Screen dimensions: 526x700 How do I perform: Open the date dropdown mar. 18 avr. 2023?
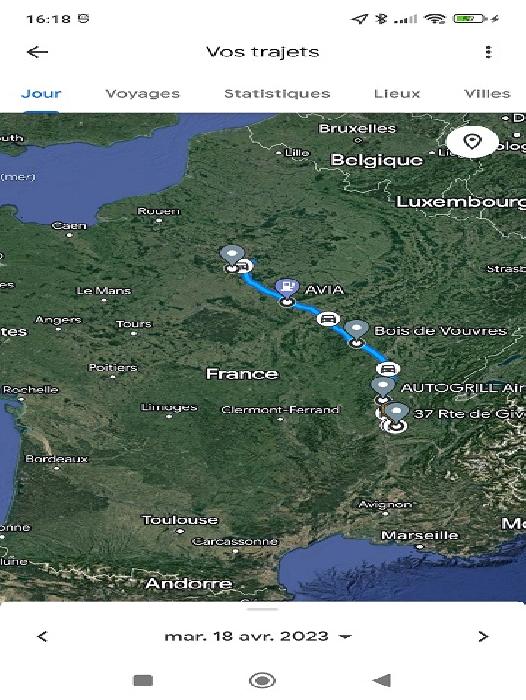click(x=258, y=636)
